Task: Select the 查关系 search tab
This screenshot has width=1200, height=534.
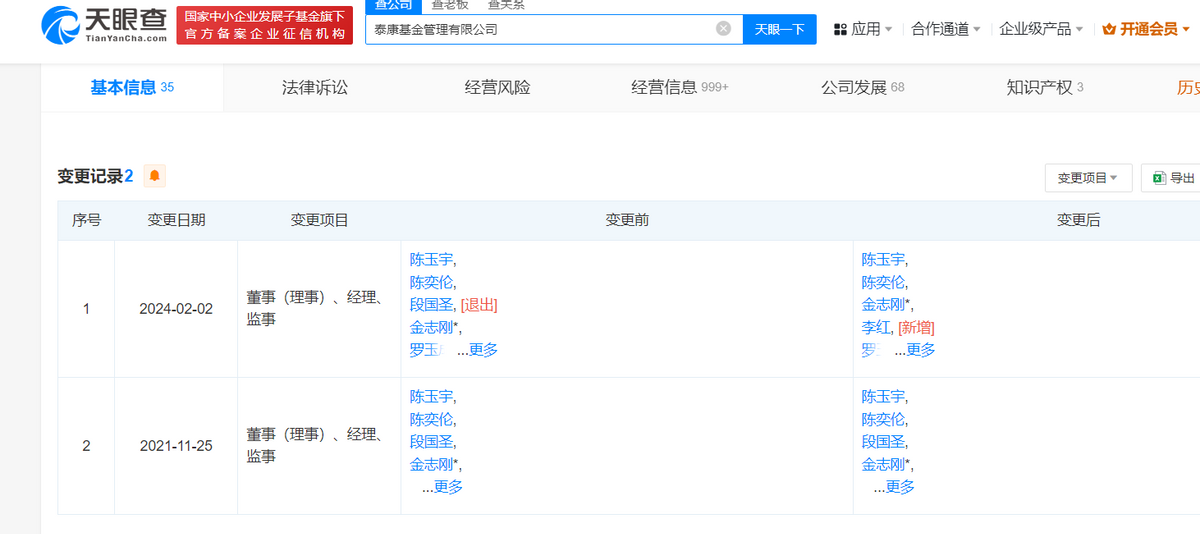Action: [x=506, y=5]
